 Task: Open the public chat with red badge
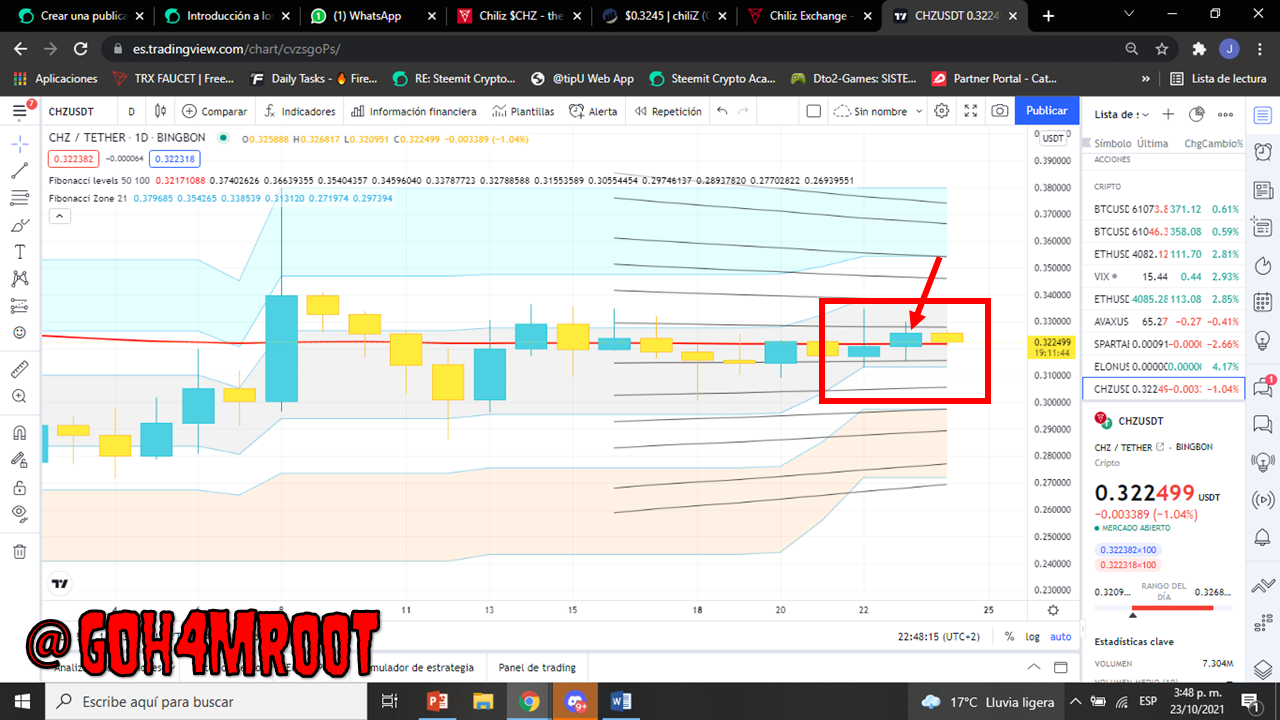click(1263, 386)
